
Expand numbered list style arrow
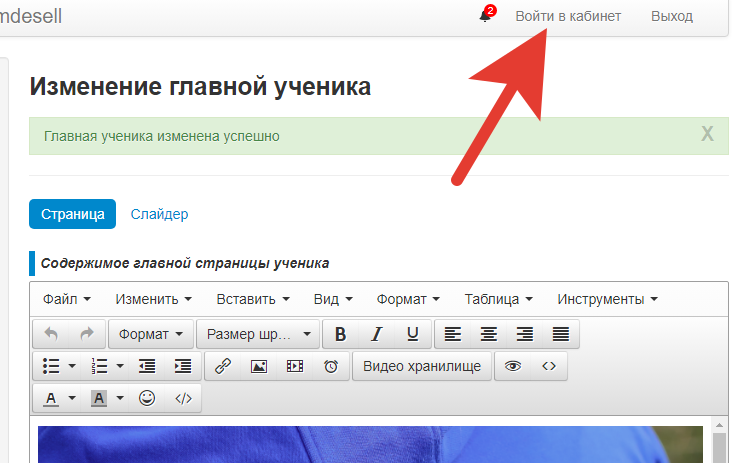(120, 366)
